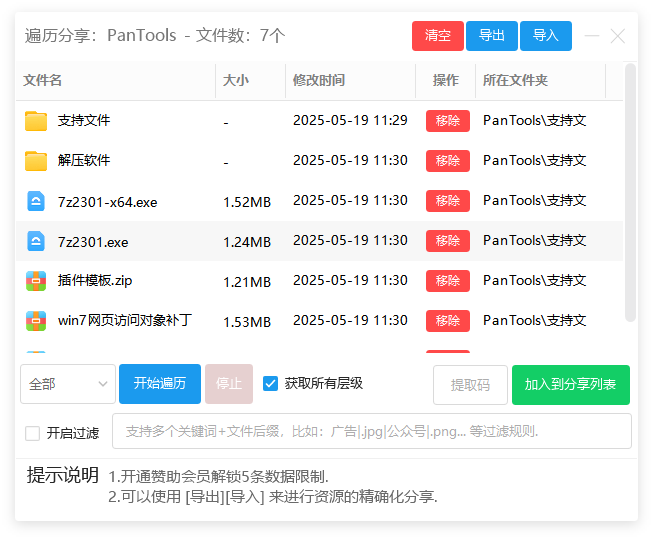Click the file list vertical scrollbar
The width and height of the screenshot is (653, 539).
(630, 190)
